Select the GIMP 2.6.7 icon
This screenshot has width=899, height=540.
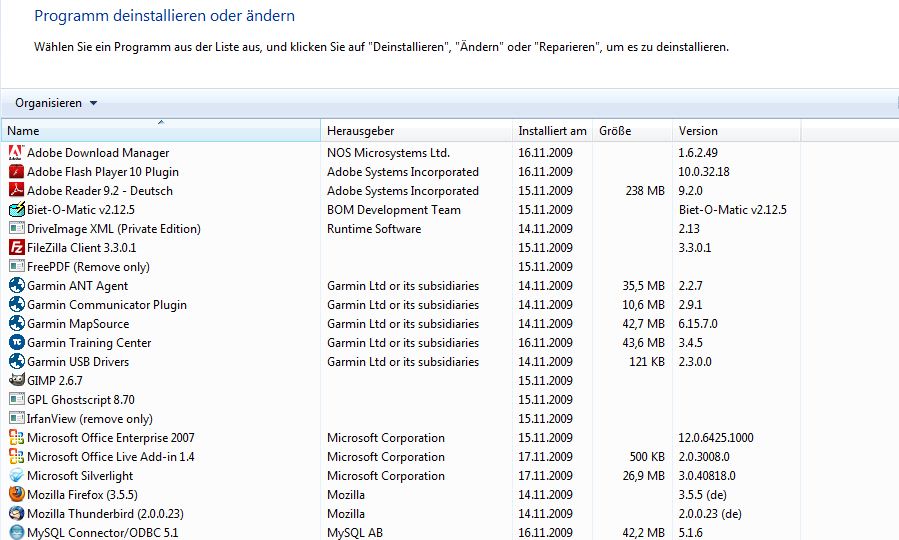click(16, 381)
